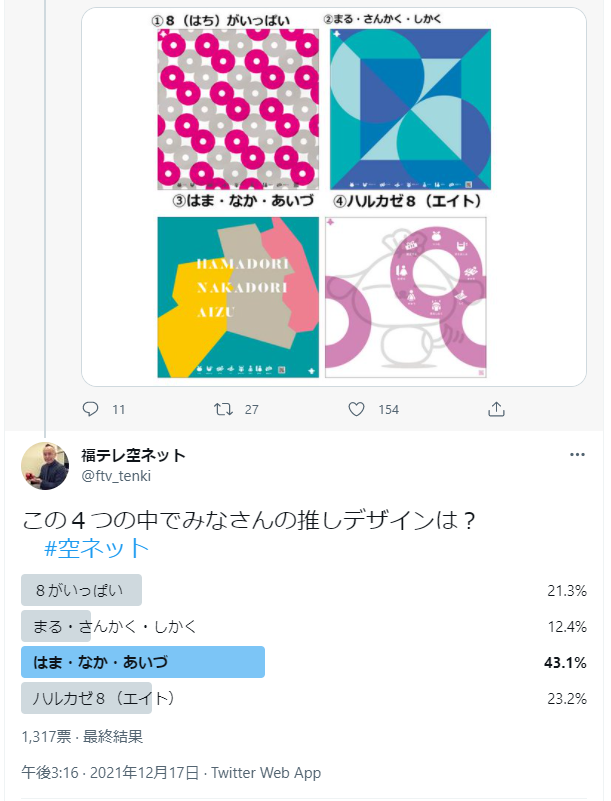The width and height of the screenshot is (611, 801).
Task: Open the HAMADORI NAKADORI AIZU image
Action: coord(238,297)
